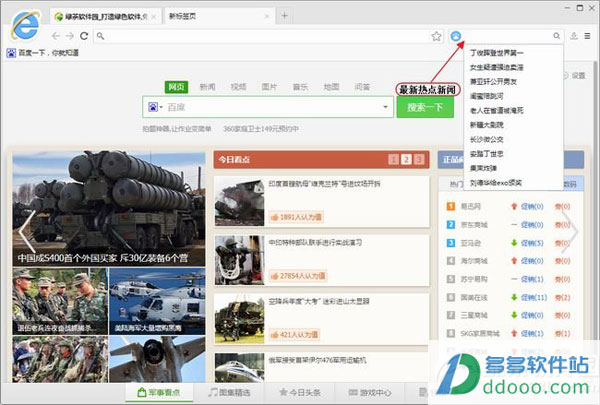Open the downloads icon in toolbar
600x405 pixels.
[x=574, y=36]
